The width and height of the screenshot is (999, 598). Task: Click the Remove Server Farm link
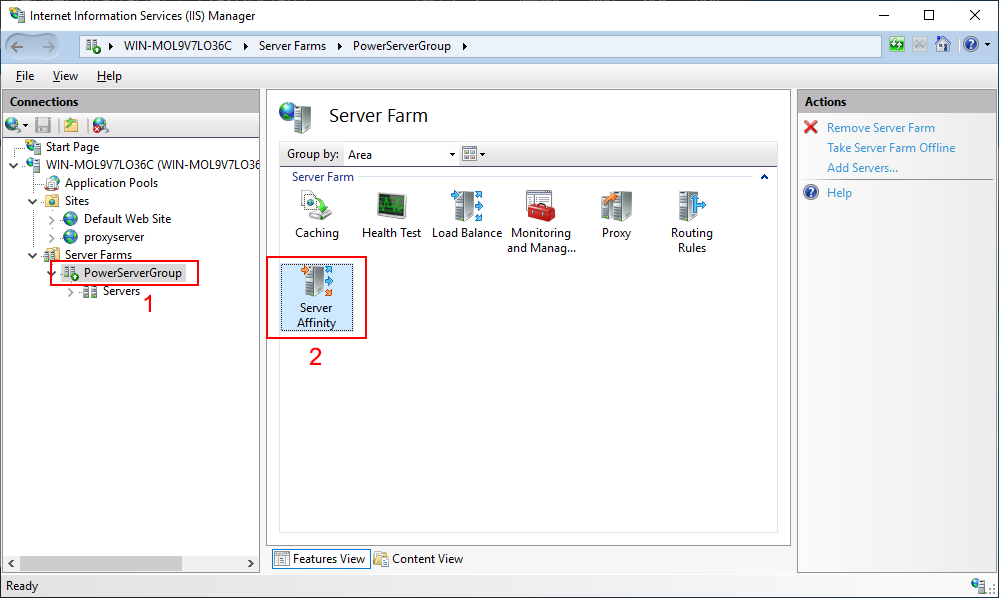880,128
